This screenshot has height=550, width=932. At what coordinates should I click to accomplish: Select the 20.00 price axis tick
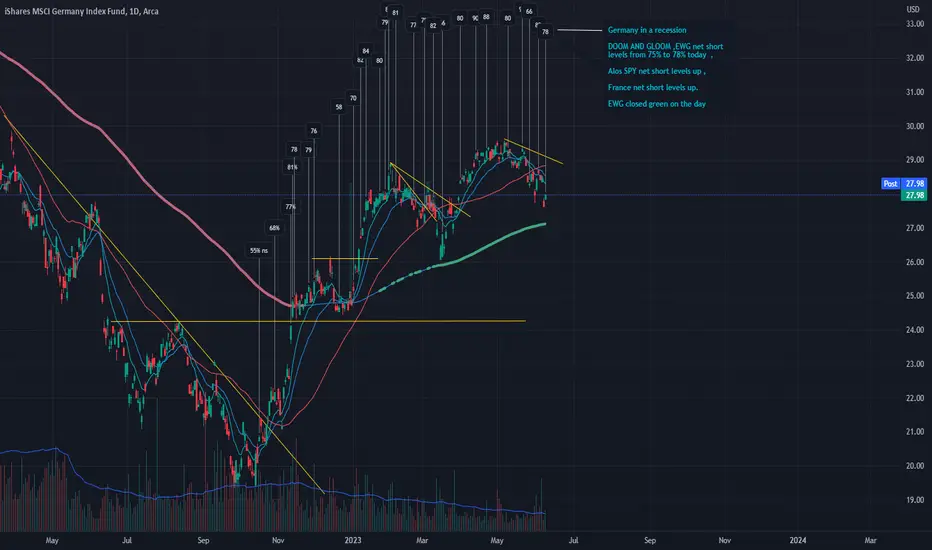click(x=915, y=466)
